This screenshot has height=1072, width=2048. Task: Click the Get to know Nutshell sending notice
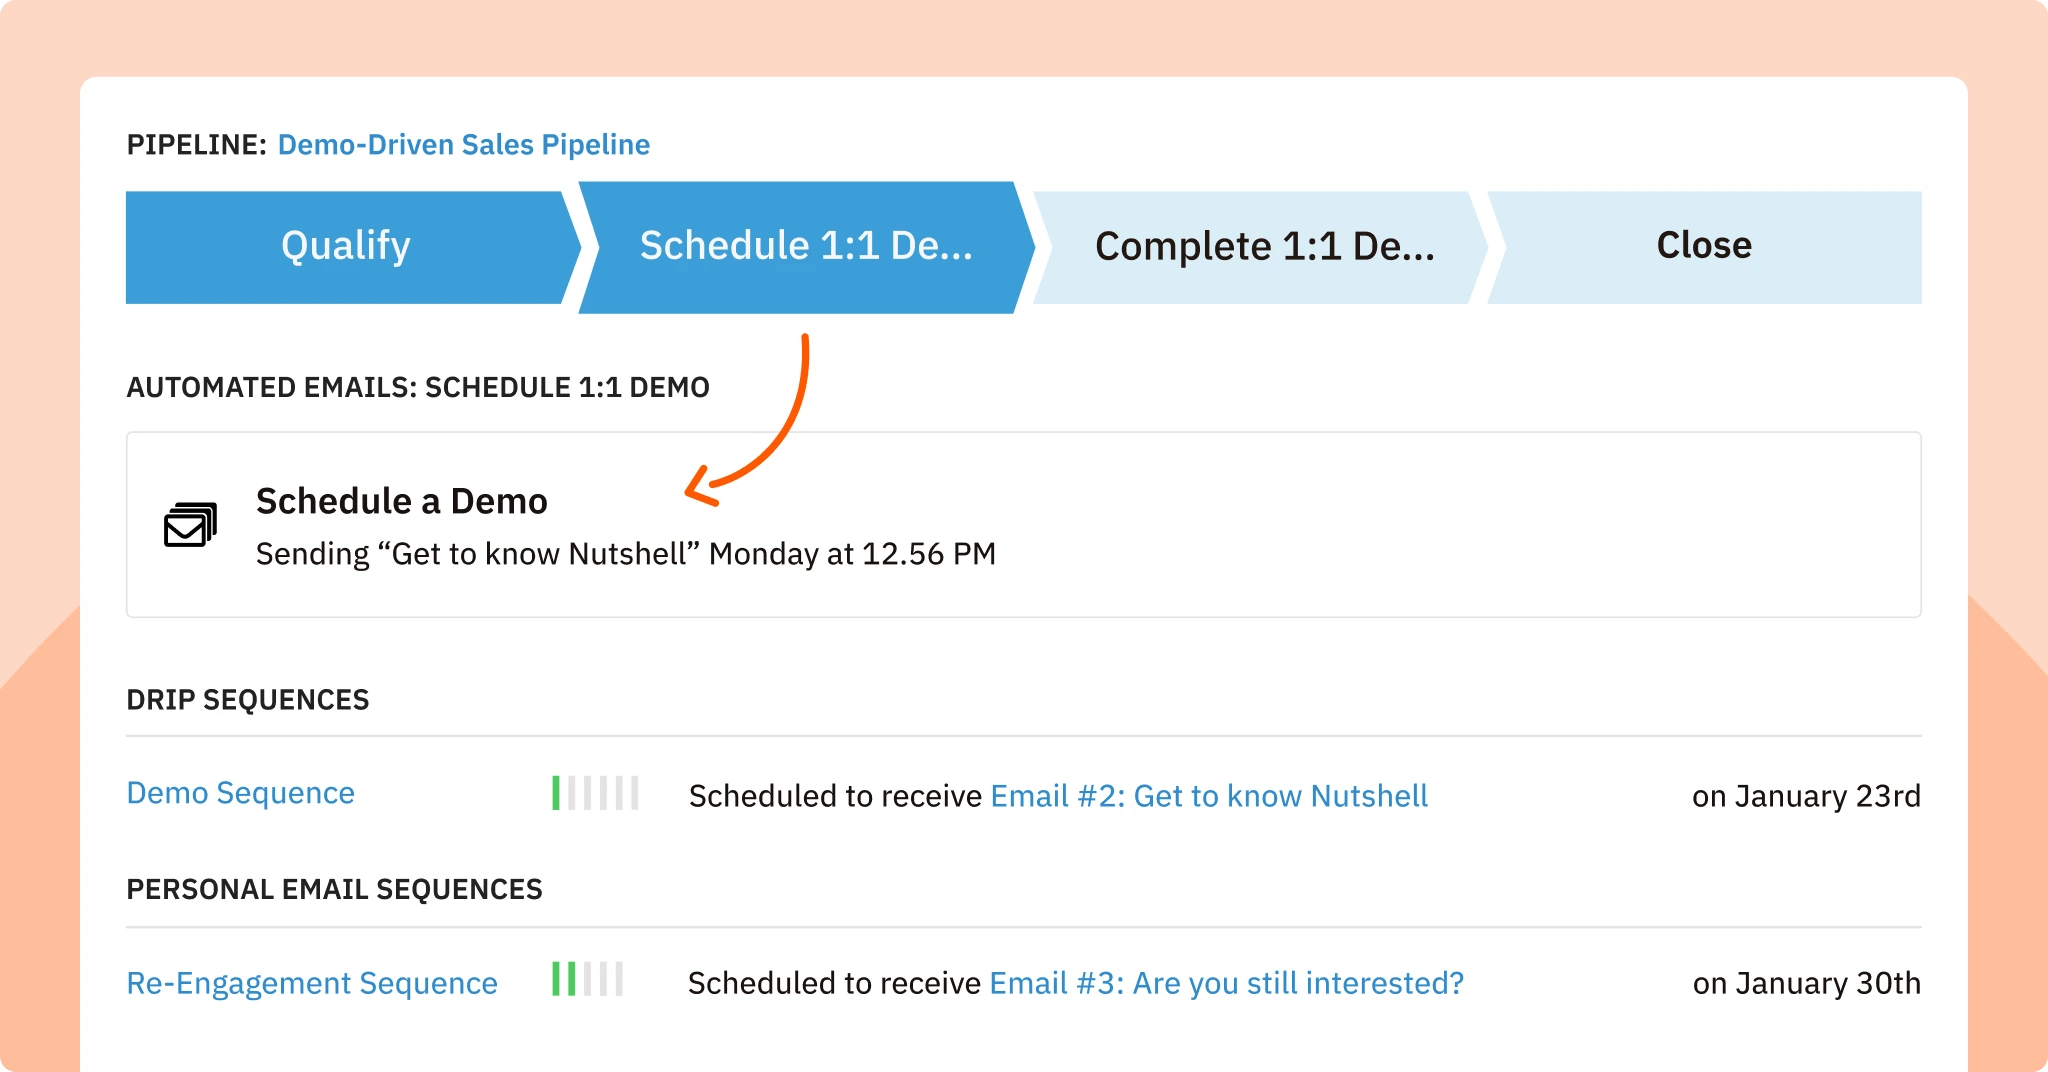point(625,553)
